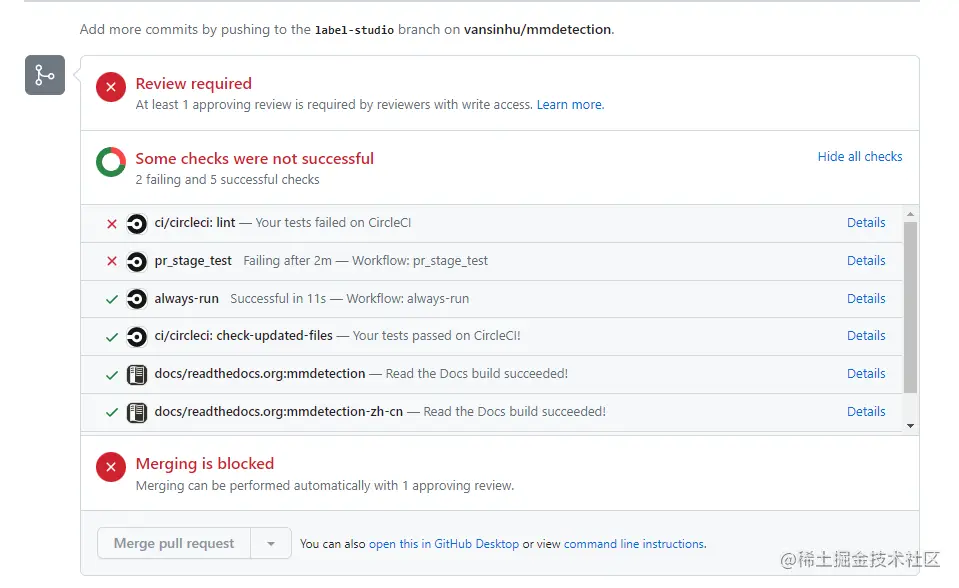Click CircleCI logo on pr_stage_test row
The width and height of the screenshot is (959, 588).
tap(136, 262)
